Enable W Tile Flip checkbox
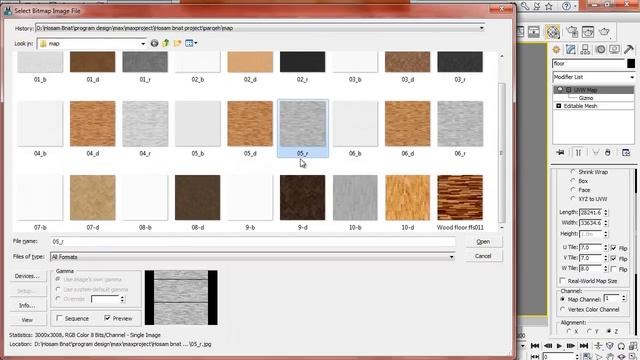Viewport: 640px width, 360px height. coord(613,269)
